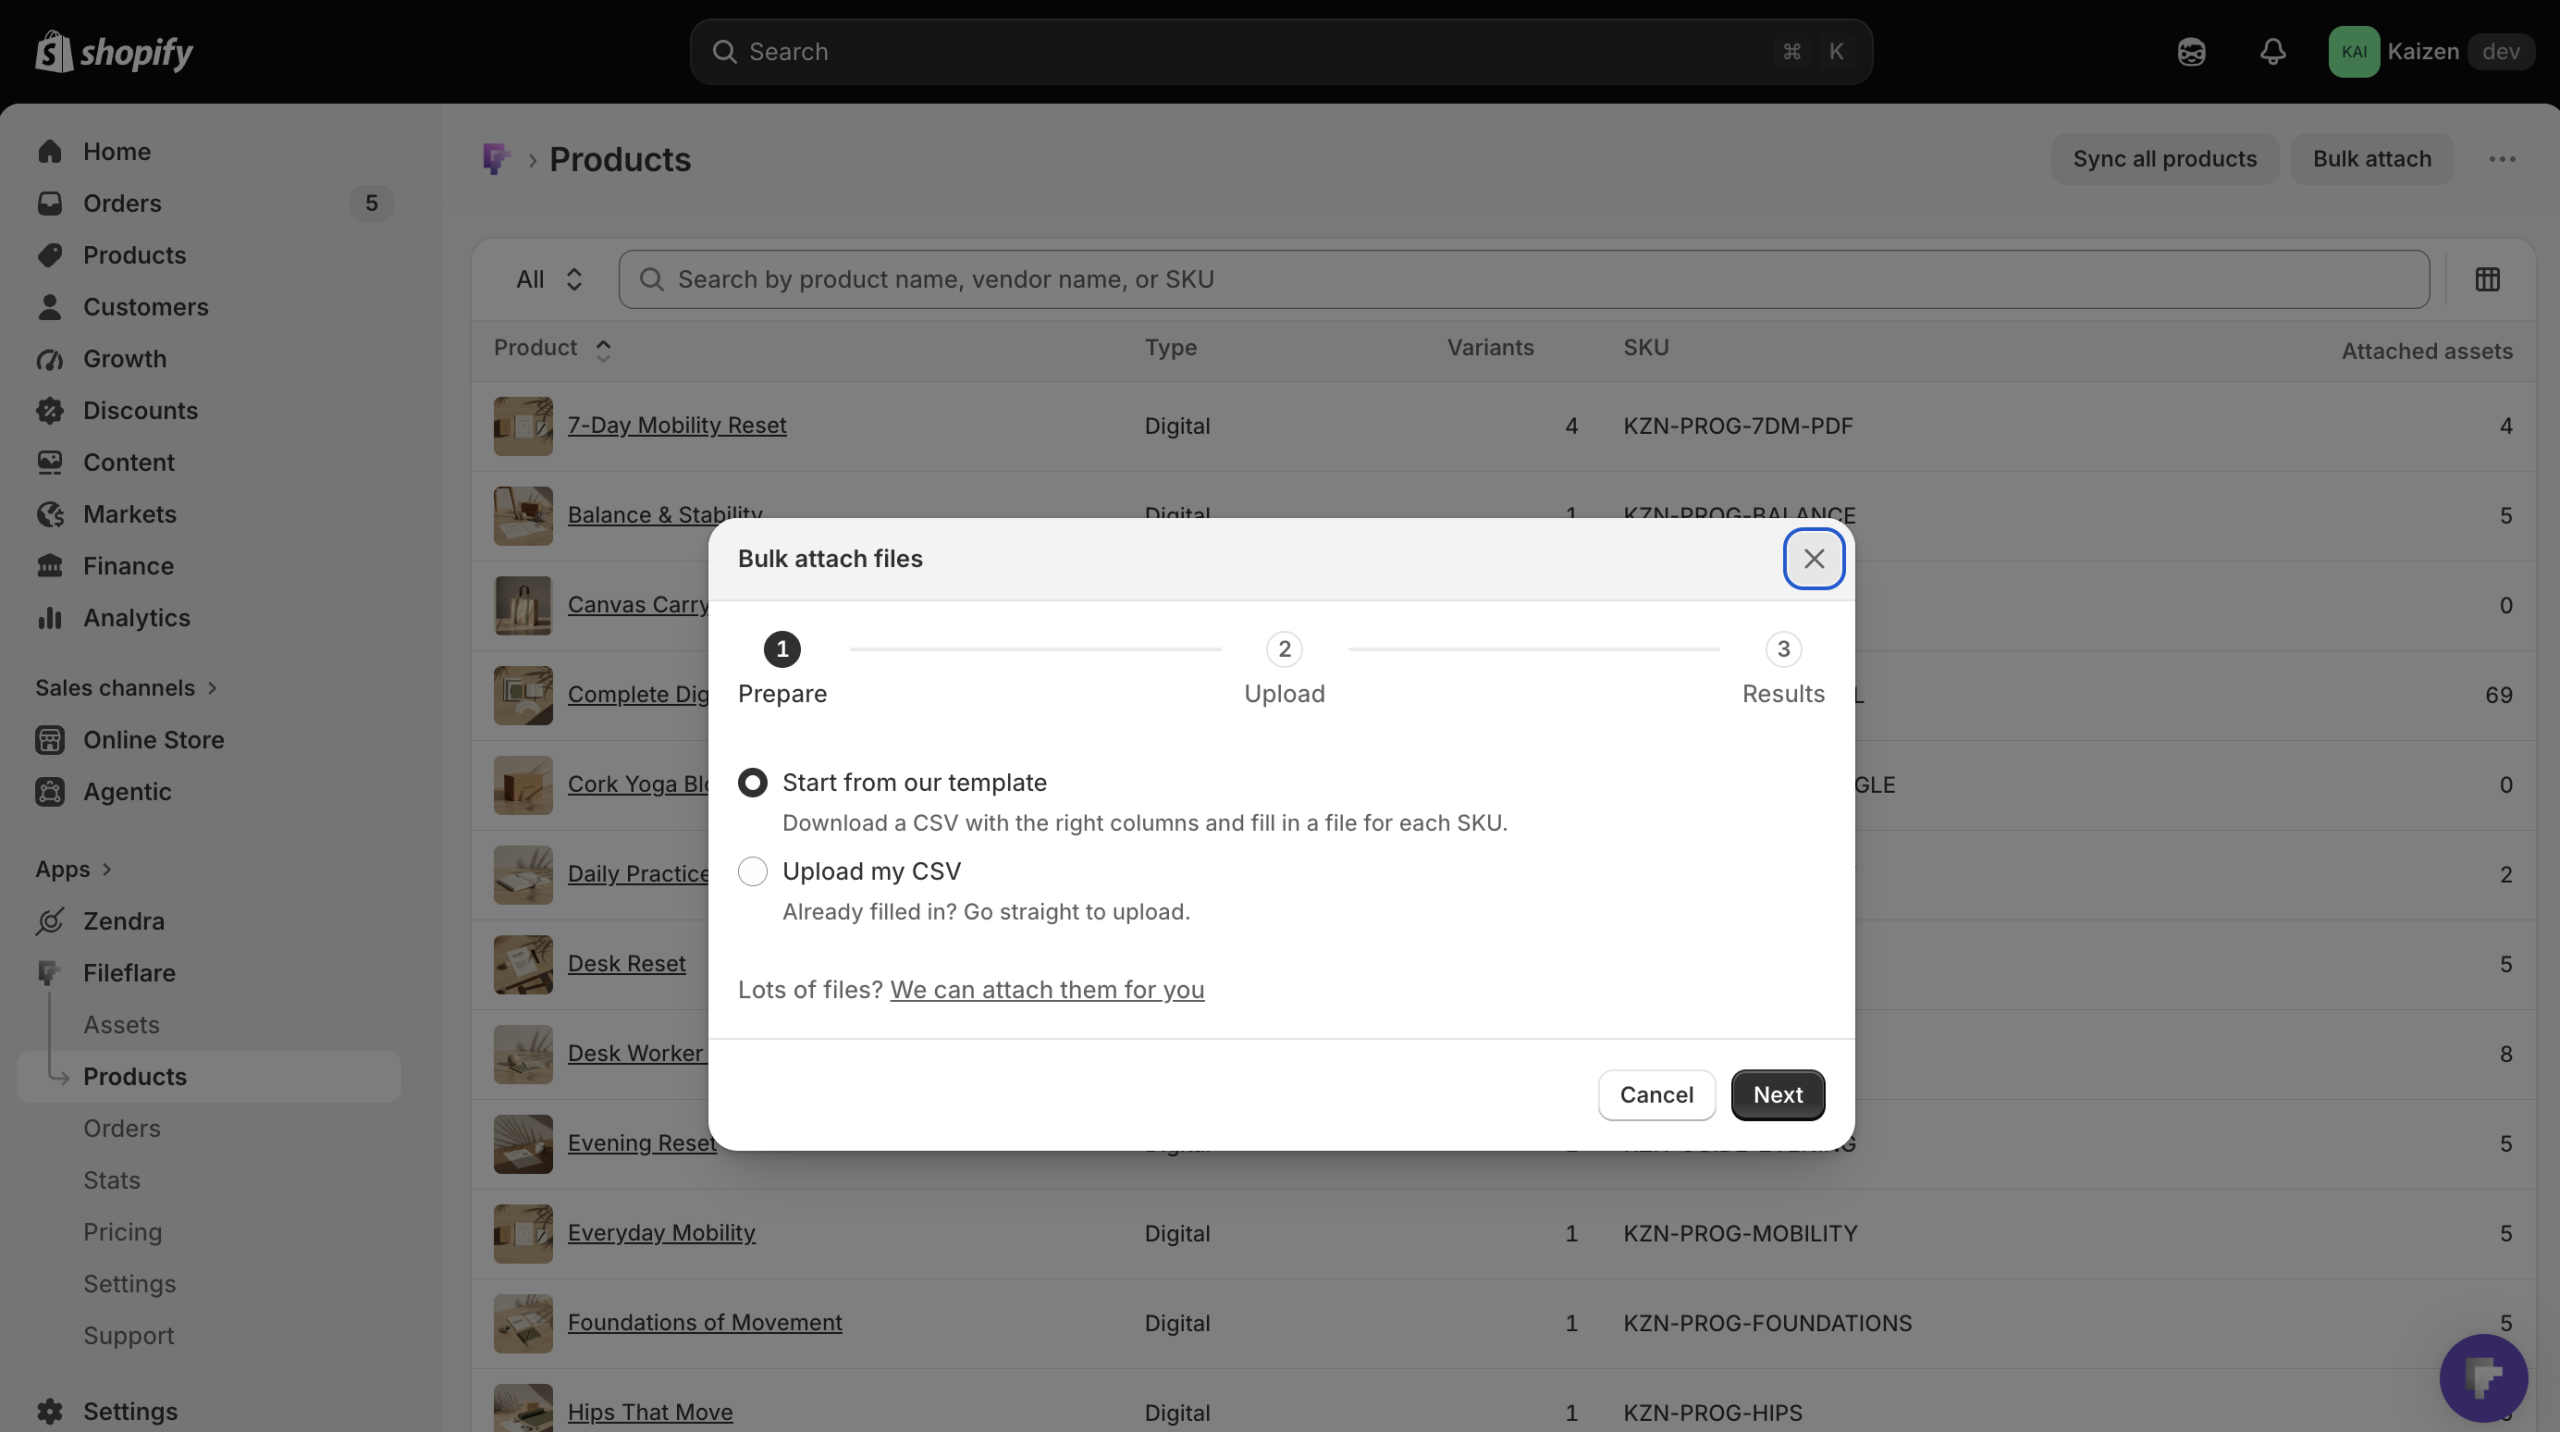Click step 3 Results in progress stepper
2560x1432 pixels.
pyautogui.click(x=1783, y=669)
